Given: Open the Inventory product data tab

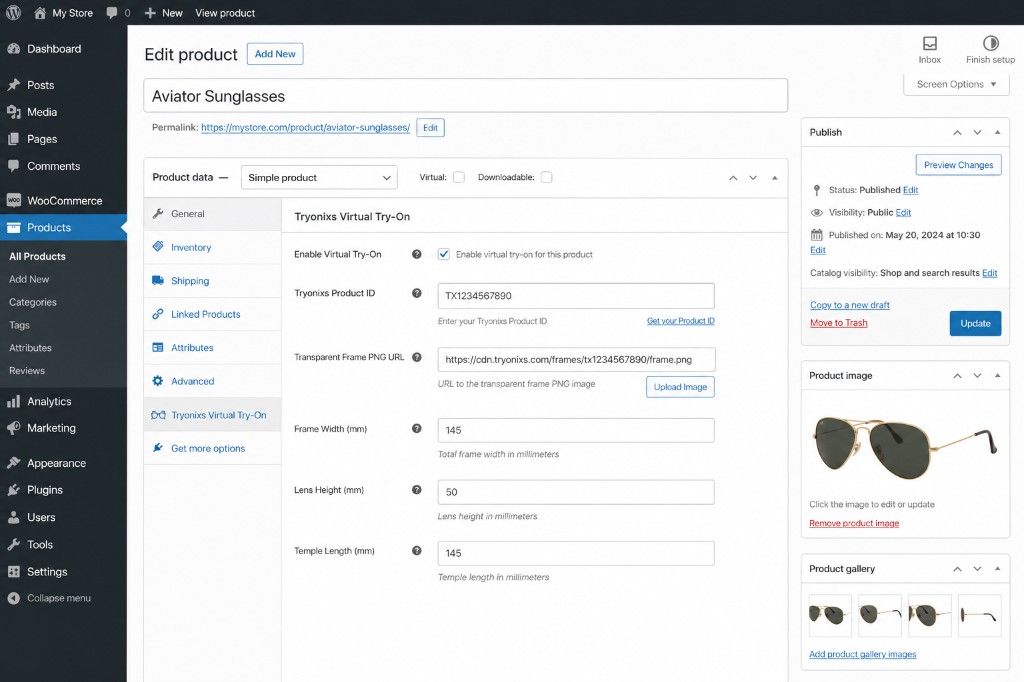Looking at the screenshot, I should (x=212, y=247).
